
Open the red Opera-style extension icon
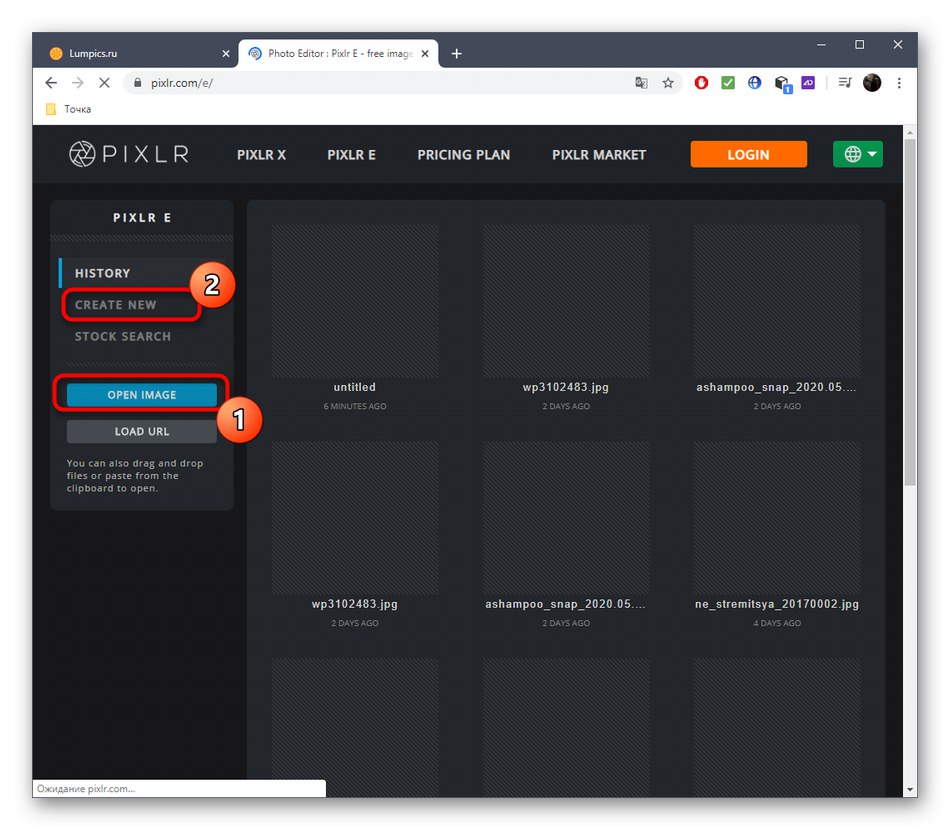tap(701, 83)
